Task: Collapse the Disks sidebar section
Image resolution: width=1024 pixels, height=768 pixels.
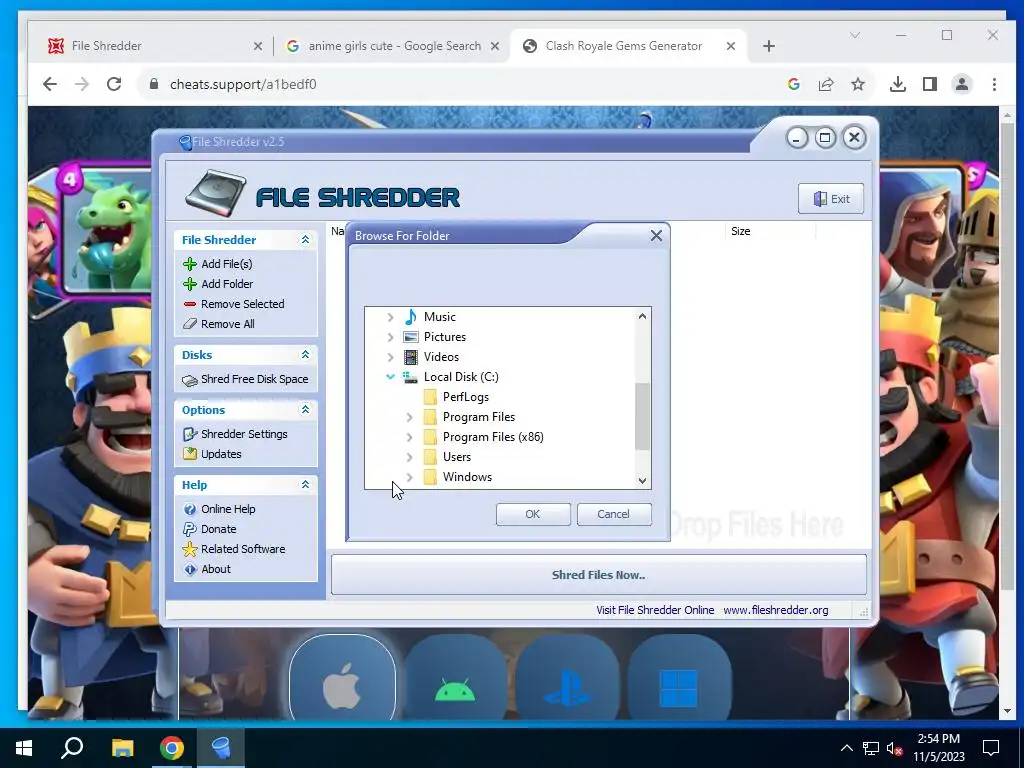Action: [305, 355]
